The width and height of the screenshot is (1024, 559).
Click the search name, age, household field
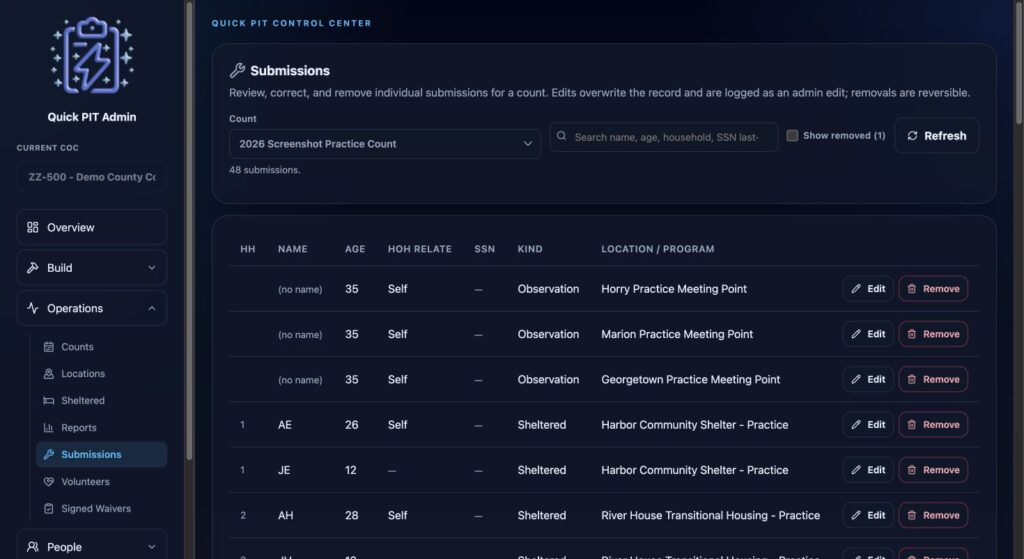(x=664, y=137)
